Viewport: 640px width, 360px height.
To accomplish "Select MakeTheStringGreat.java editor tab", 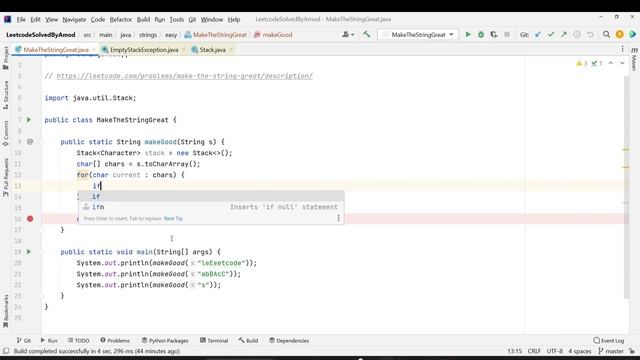I will click(x=56, y=49).
